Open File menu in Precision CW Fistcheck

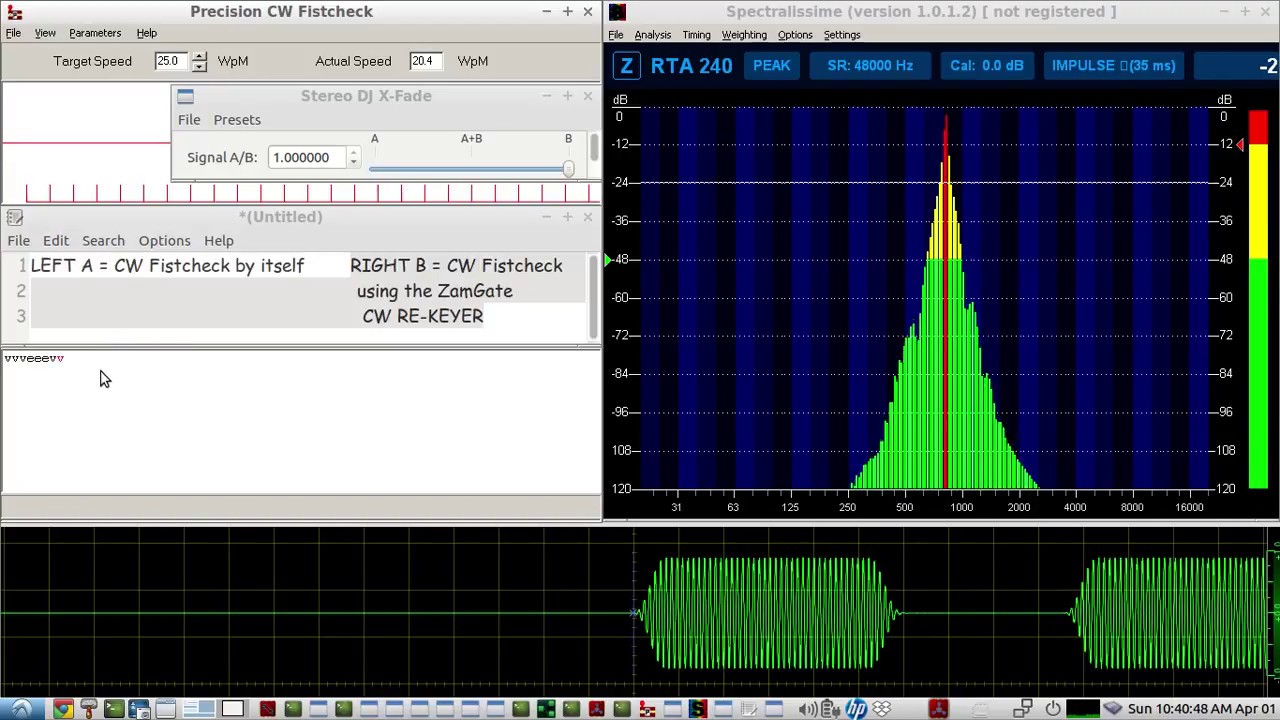(13, 33)
